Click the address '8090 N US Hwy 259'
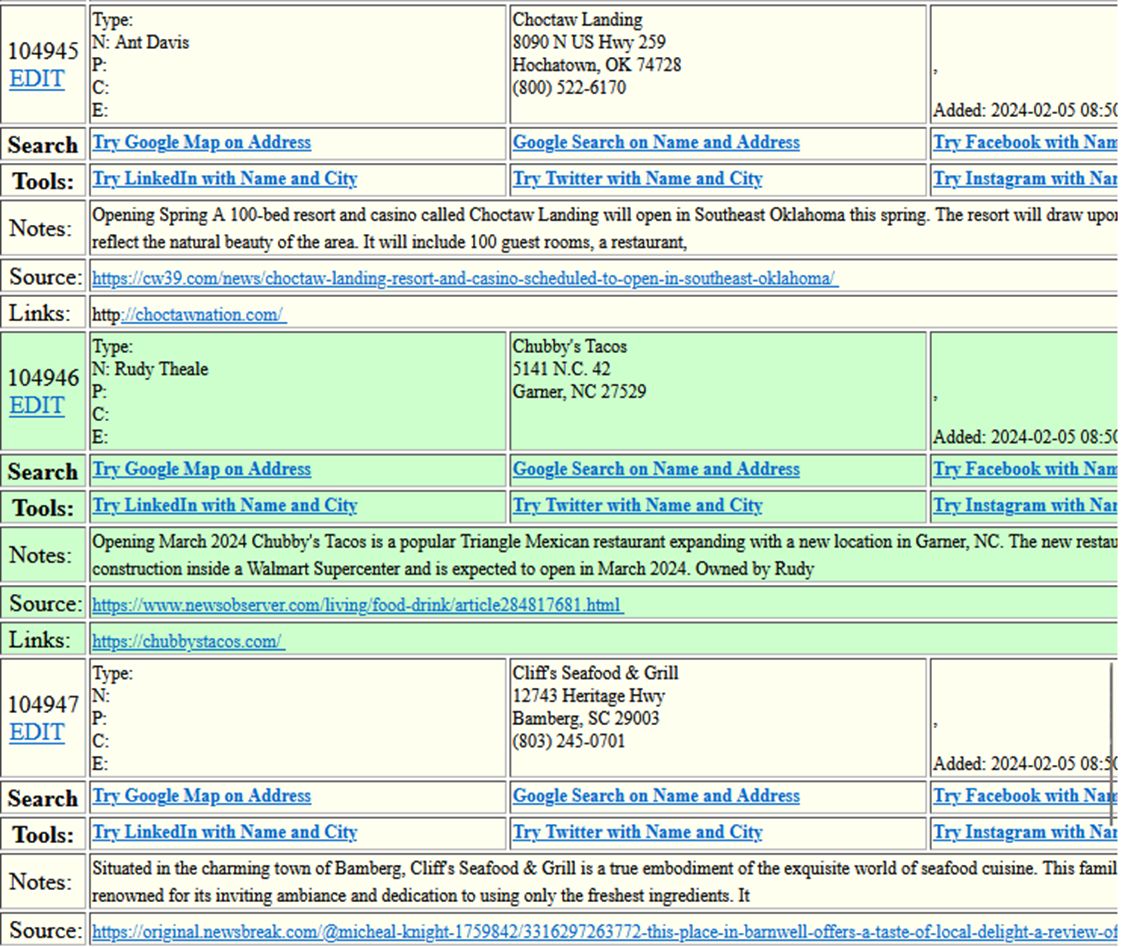The image size is (1125, 947). point(589,42)
